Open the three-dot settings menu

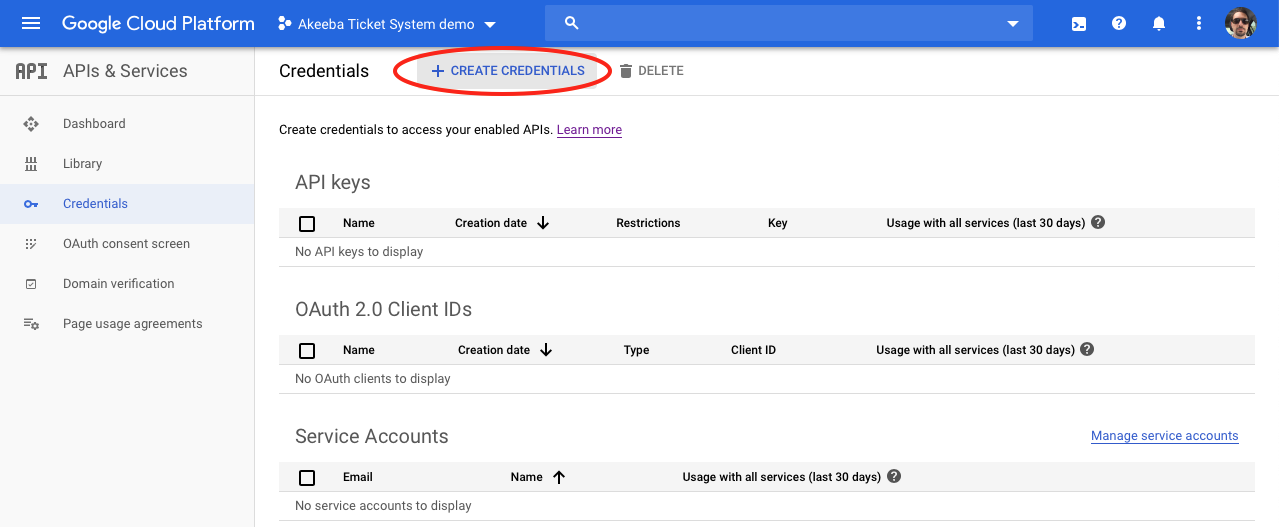1199,23
